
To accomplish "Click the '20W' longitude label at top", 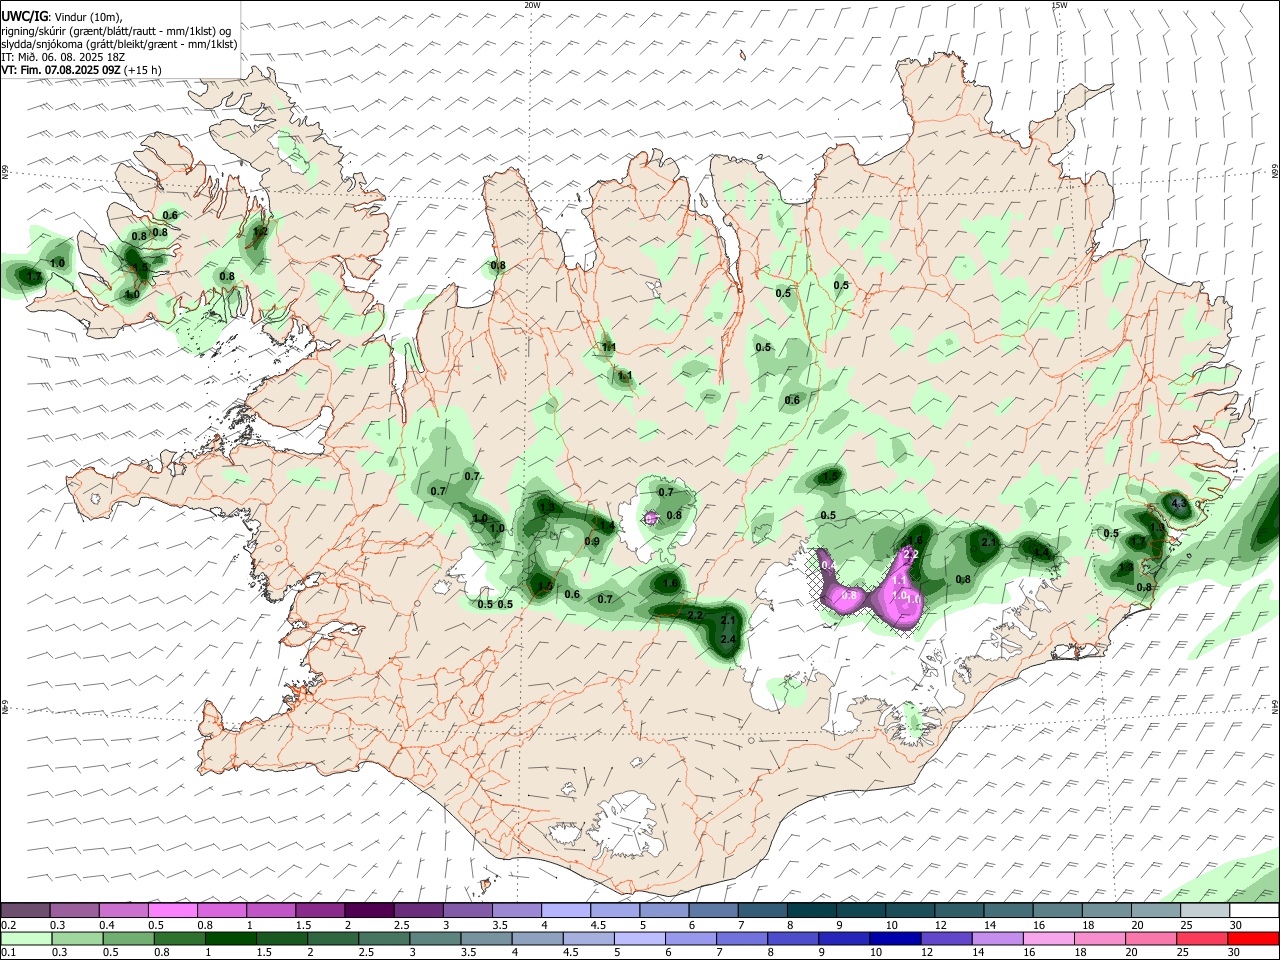I will (x=532, y=5).
